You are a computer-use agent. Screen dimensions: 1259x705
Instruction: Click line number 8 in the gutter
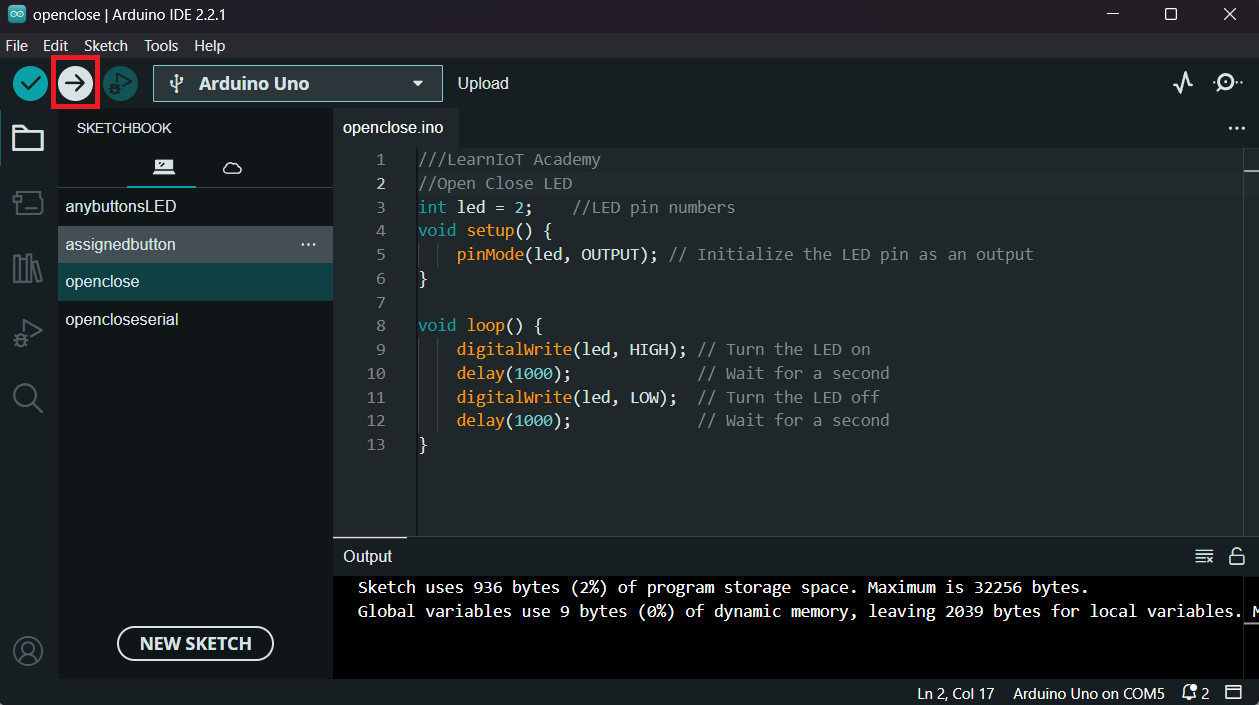click(x=380, y=326)
